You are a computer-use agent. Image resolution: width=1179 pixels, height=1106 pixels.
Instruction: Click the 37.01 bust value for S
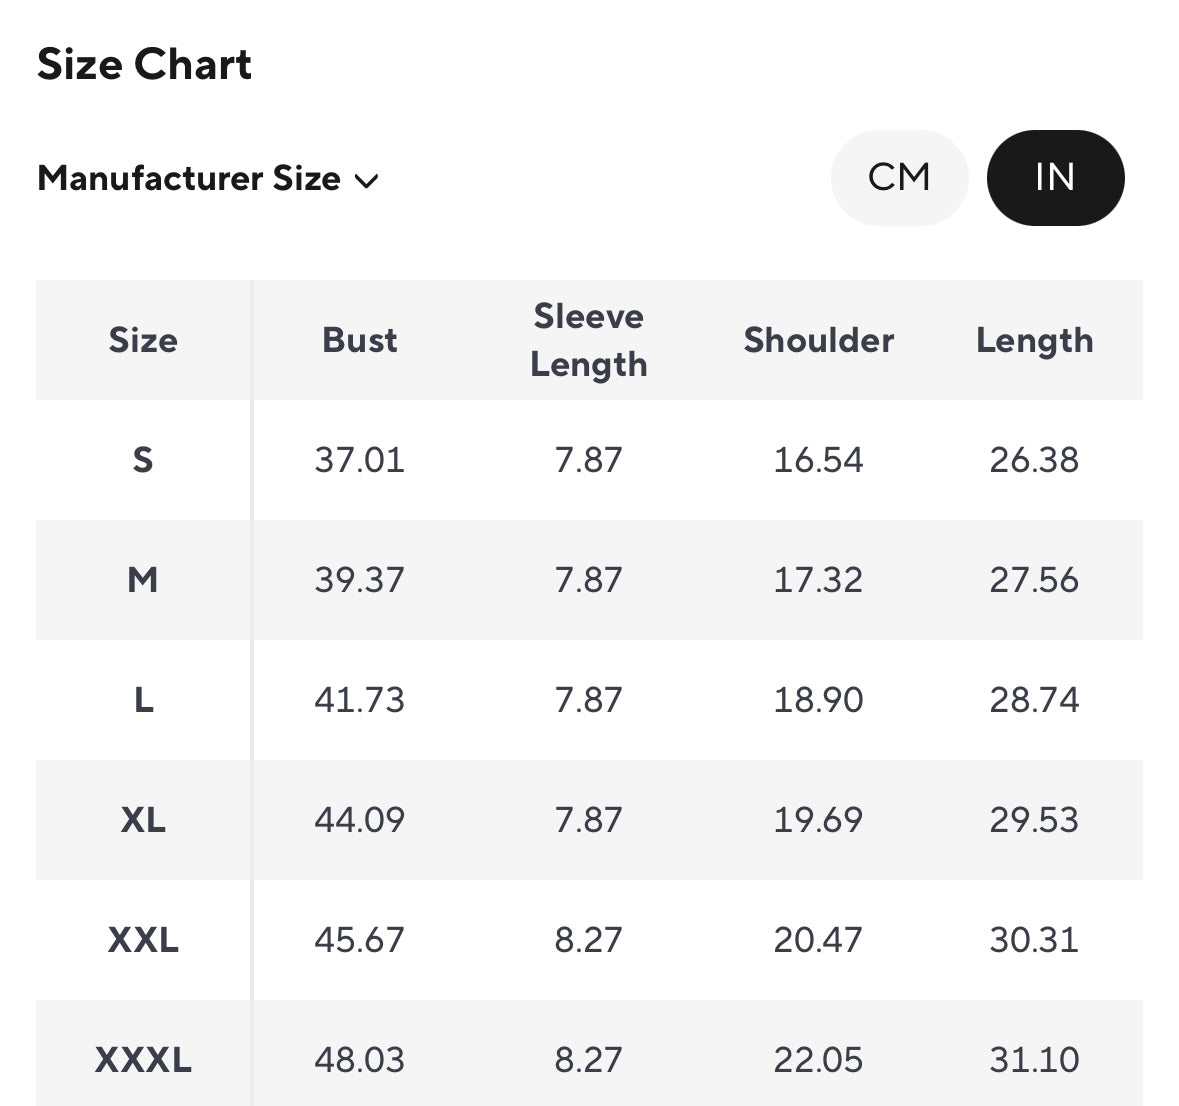point(359,460)
